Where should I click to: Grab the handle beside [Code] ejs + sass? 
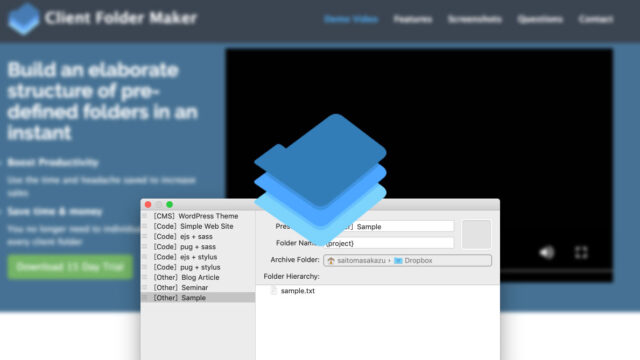(x=144, y=236)
